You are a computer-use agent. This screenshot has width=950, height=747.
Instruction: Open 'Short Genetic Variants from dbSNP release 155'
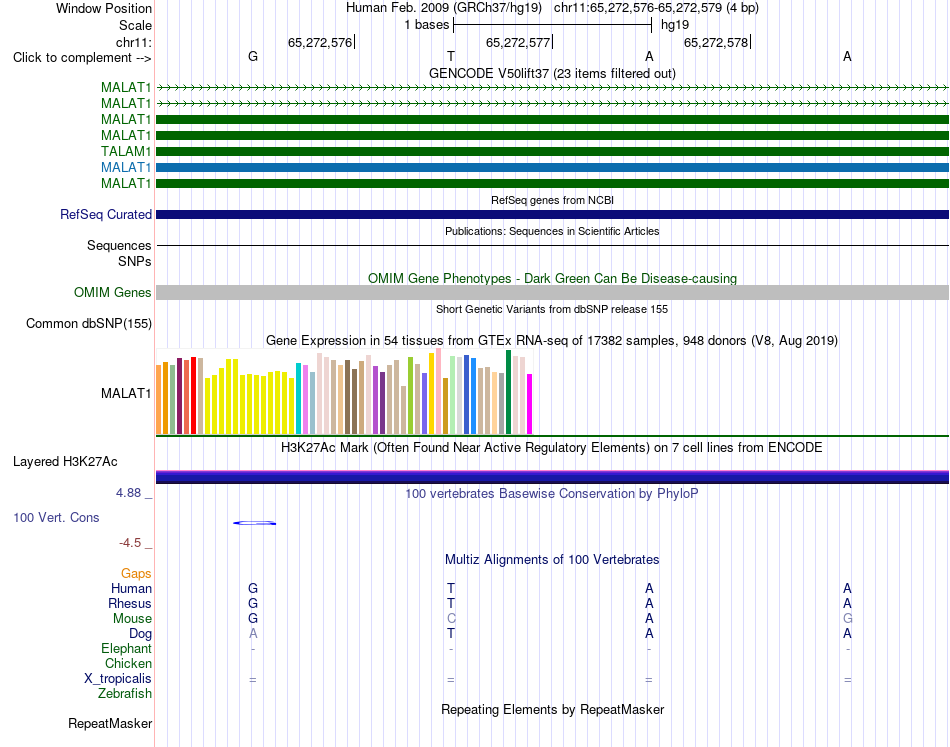[552, 309]
